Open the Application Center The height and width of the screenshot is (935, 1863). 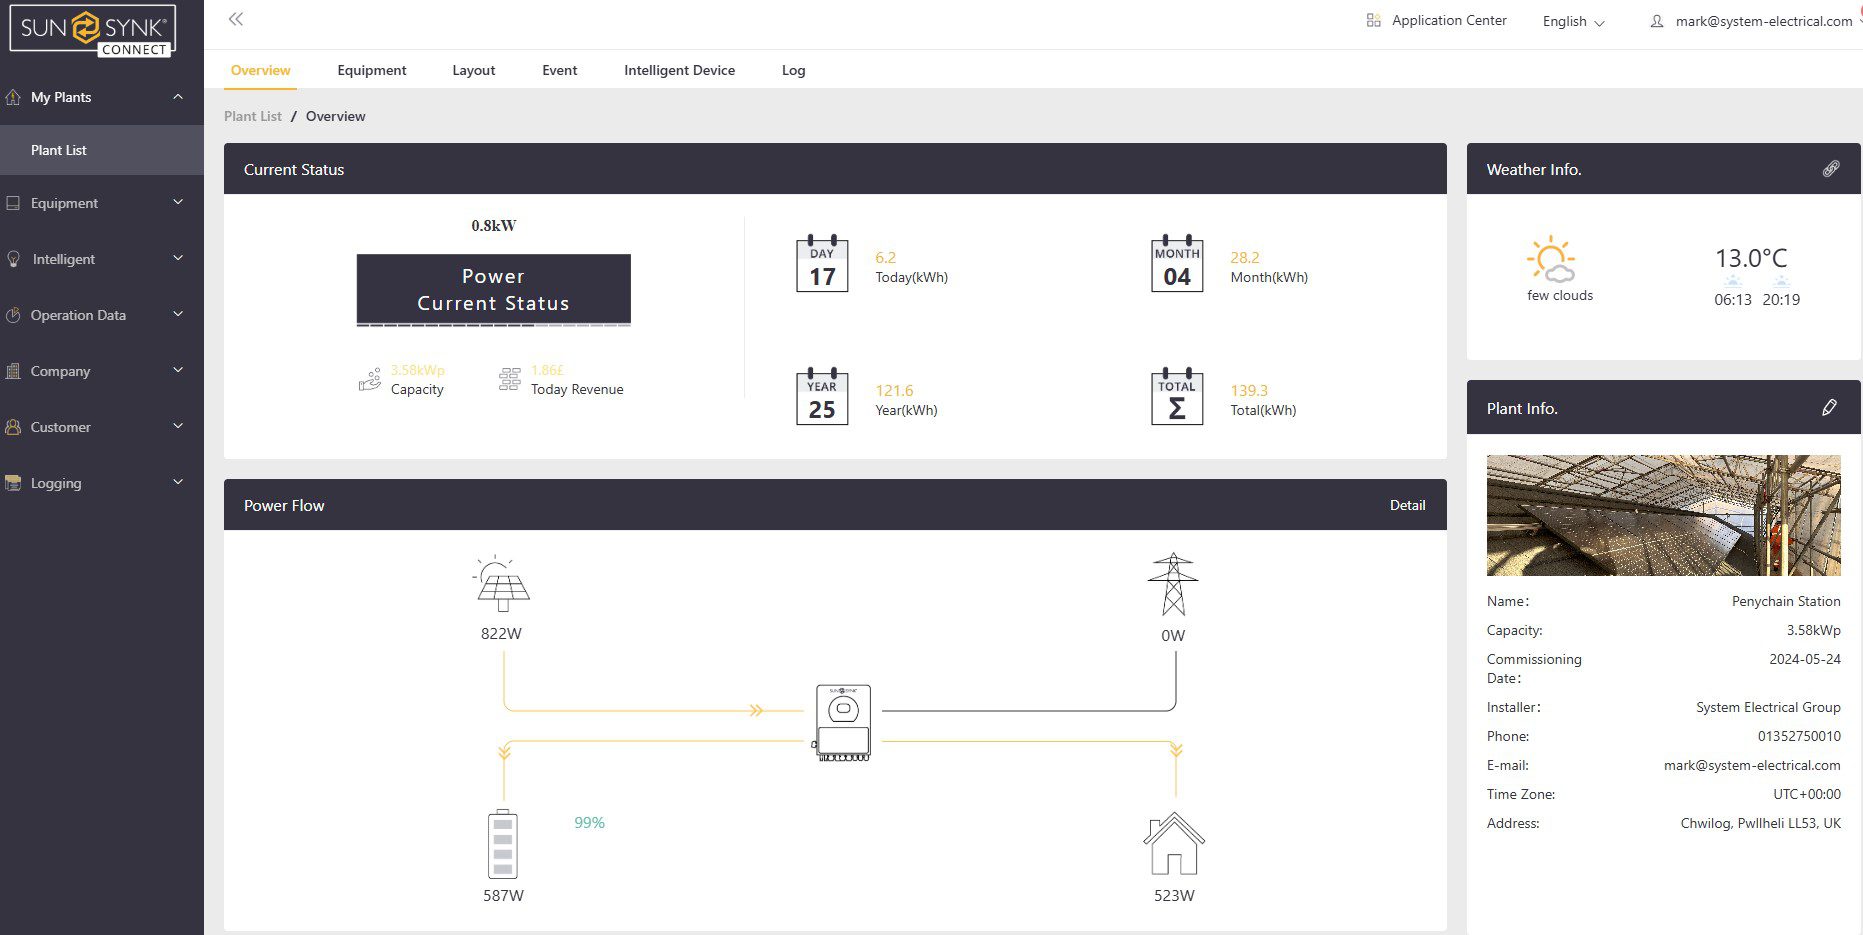pyautogui.click(x=1437, y=21)
